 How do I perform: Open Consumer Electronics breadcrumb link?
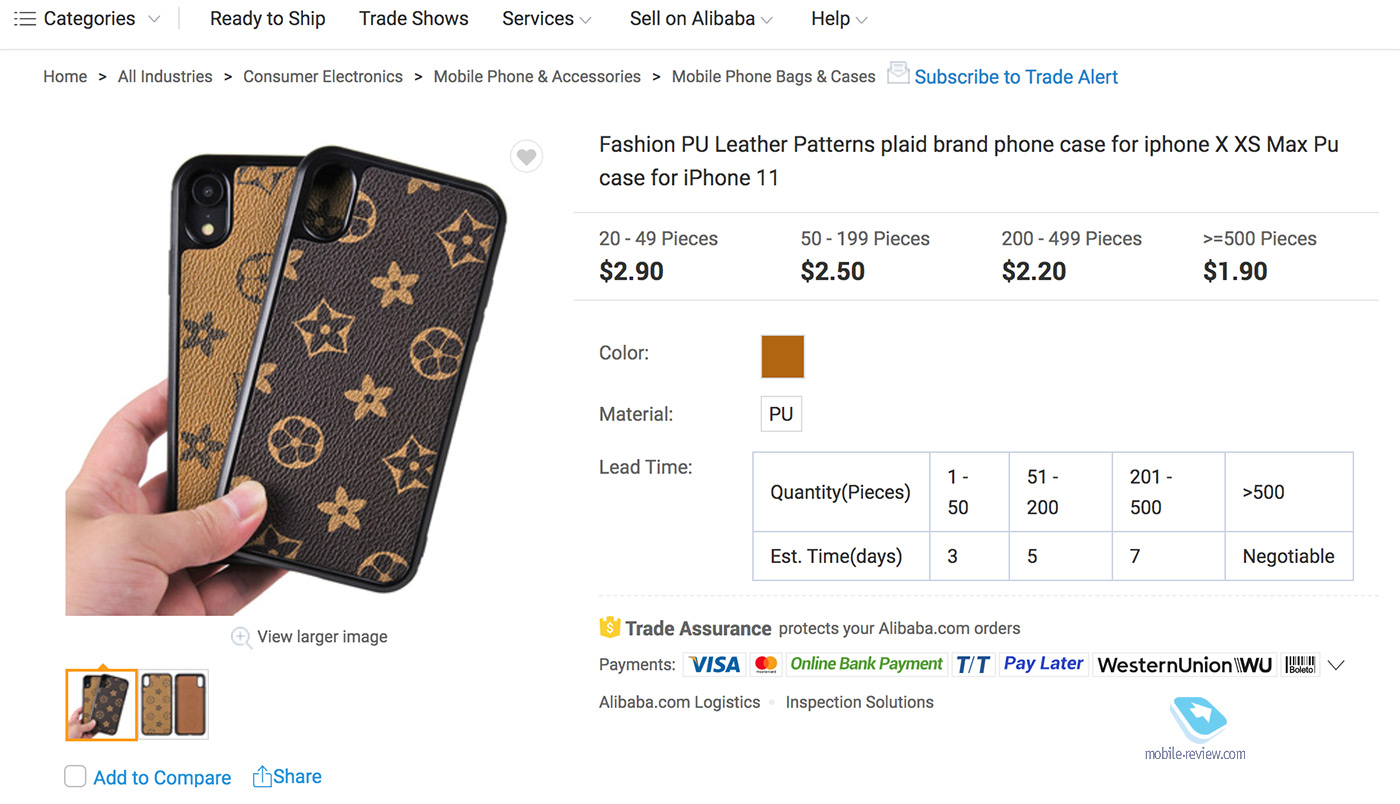322,77
